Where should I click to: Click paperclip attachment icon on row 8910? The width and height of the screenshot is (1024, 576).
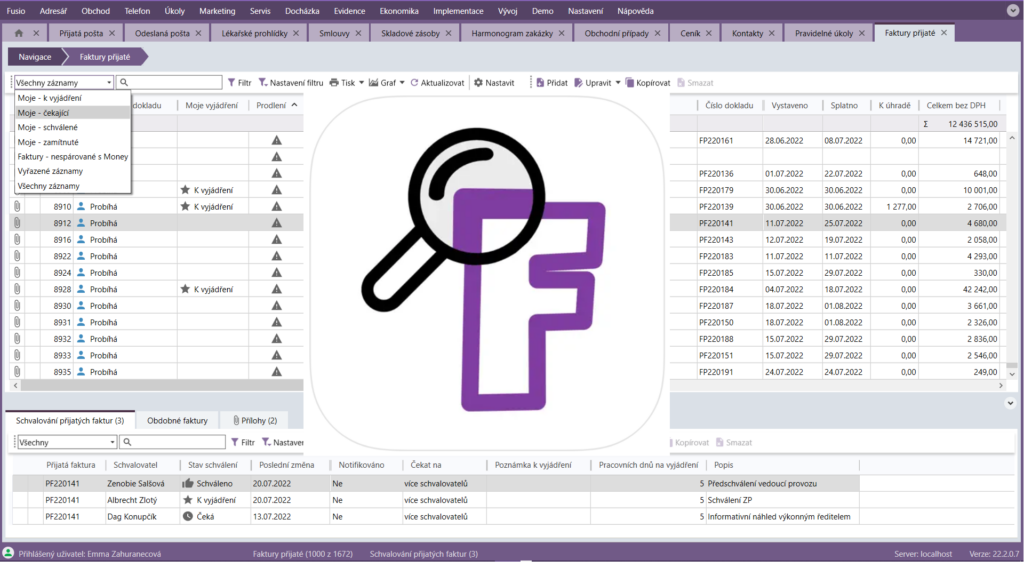[x=17, y=206]
